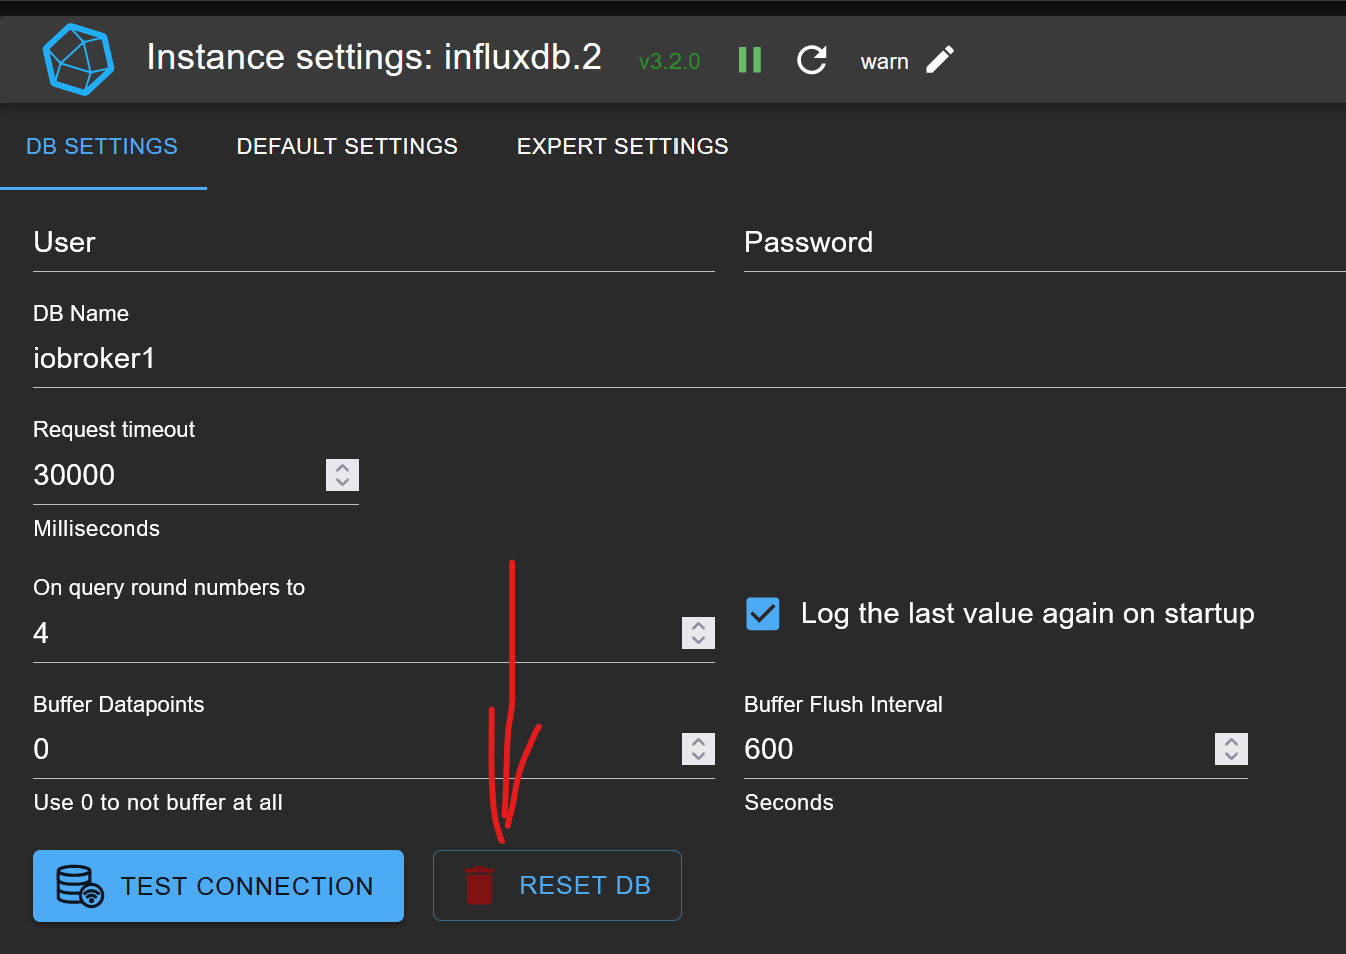
Task: Click the database wifi icon on Test Connection
Action: click(80, 886)
